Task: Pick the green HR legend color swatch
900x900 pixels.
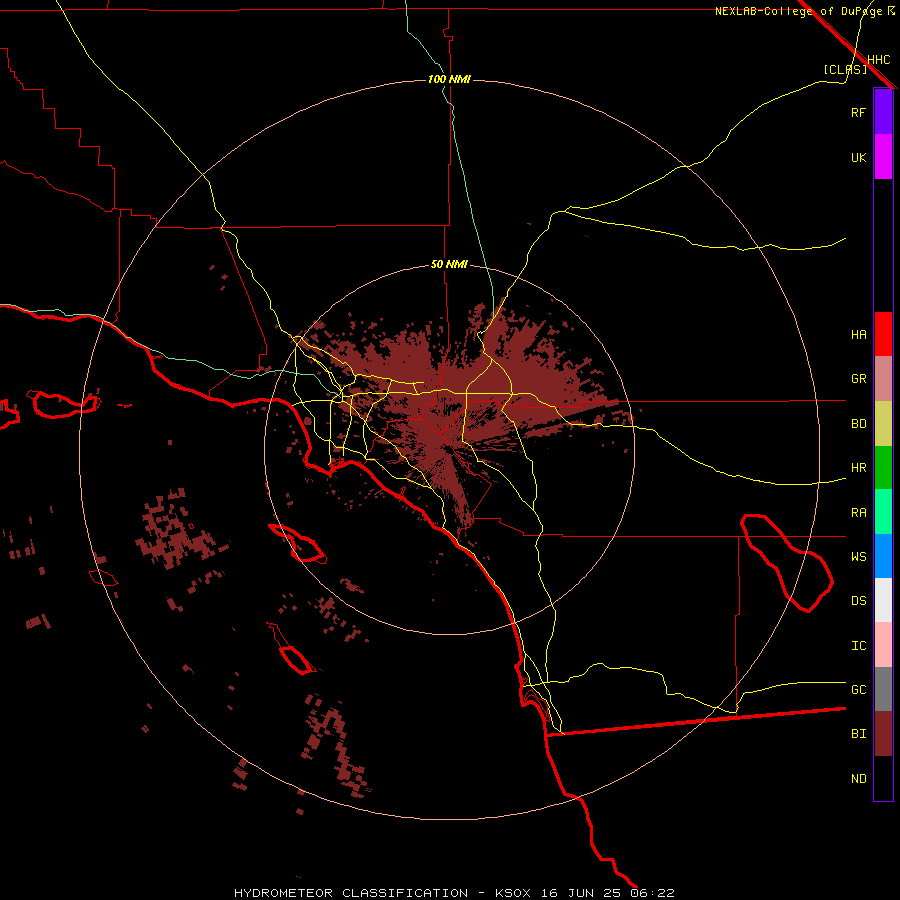Action: pyautogui.click(x=883, y=467)
